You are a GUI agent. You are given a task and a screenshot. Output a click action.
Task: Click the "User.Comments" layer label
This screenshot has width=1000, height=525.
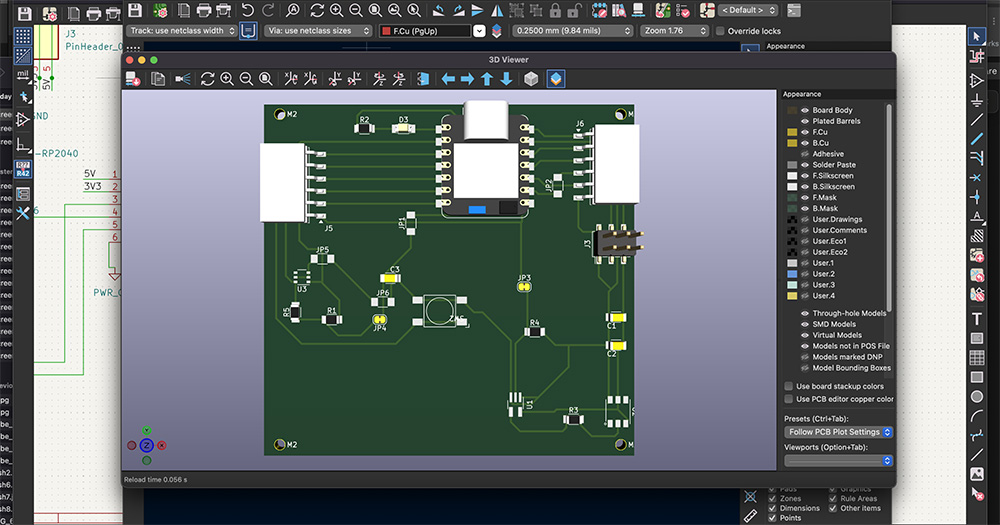coord(839,230)
